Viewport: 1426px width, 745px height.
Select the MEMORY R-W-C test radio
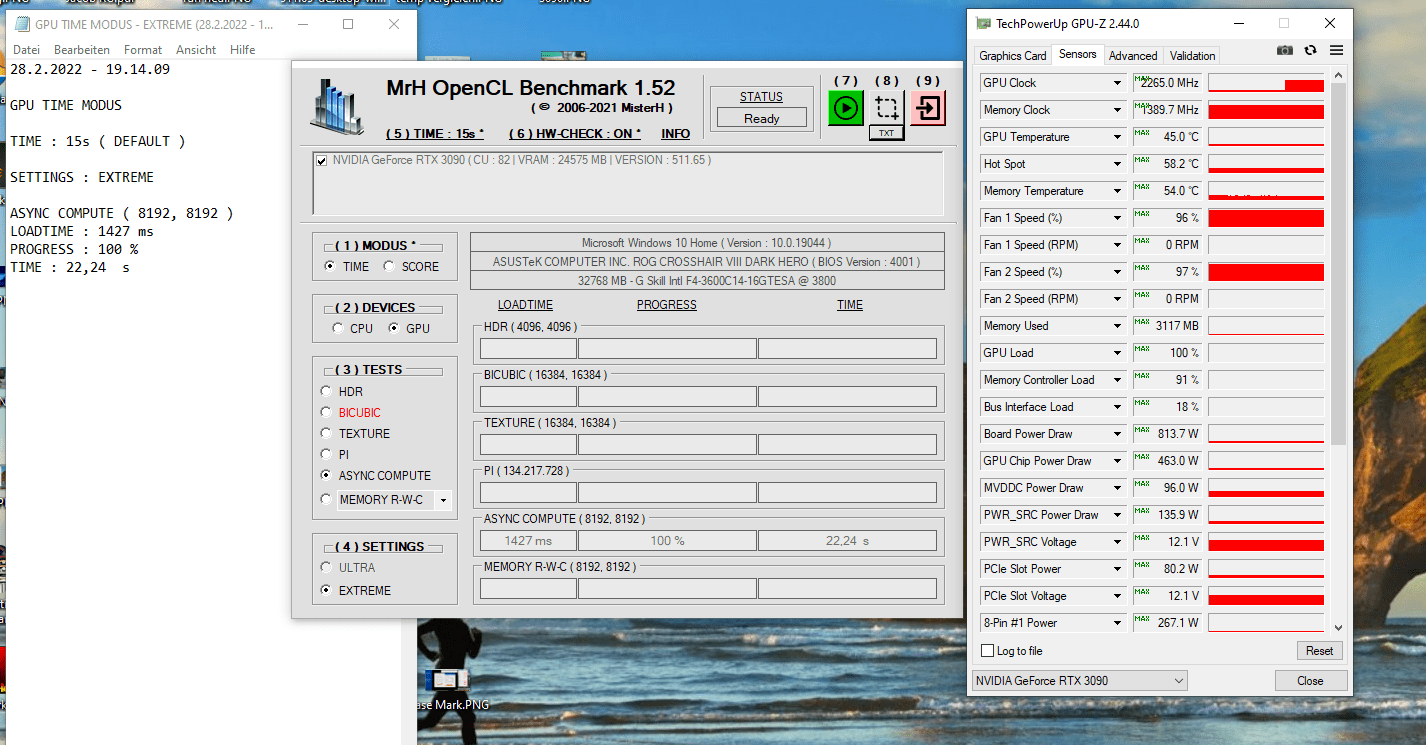point(326,499)
